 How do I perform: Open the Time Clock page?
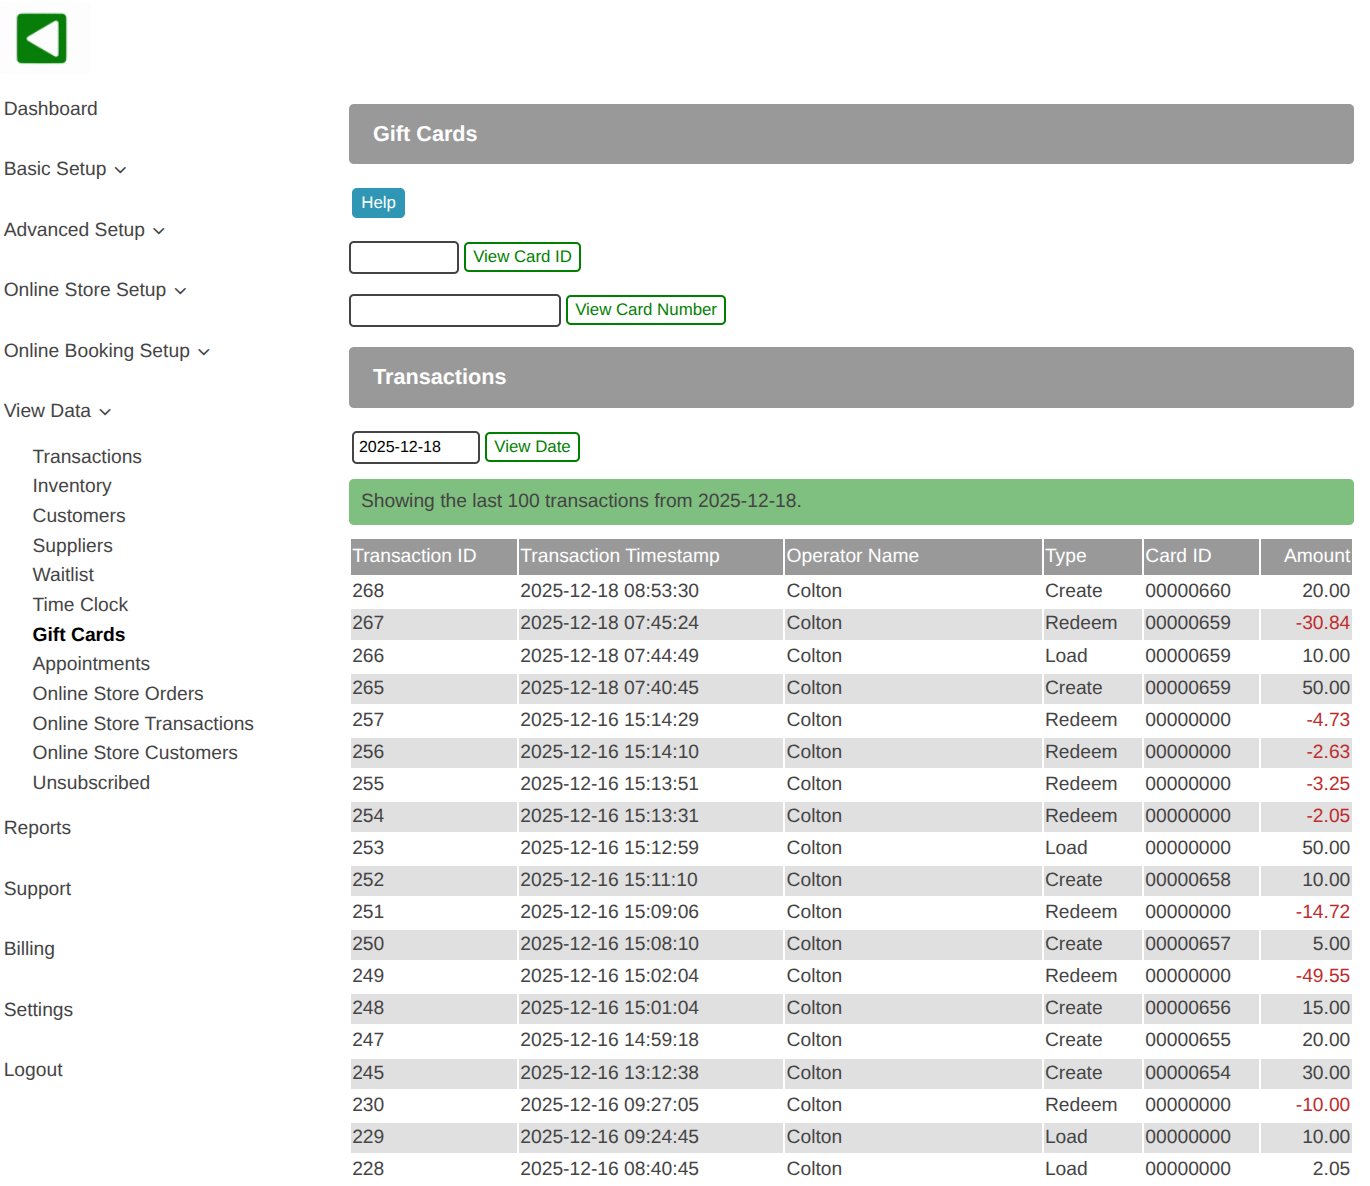coord(80,605)
